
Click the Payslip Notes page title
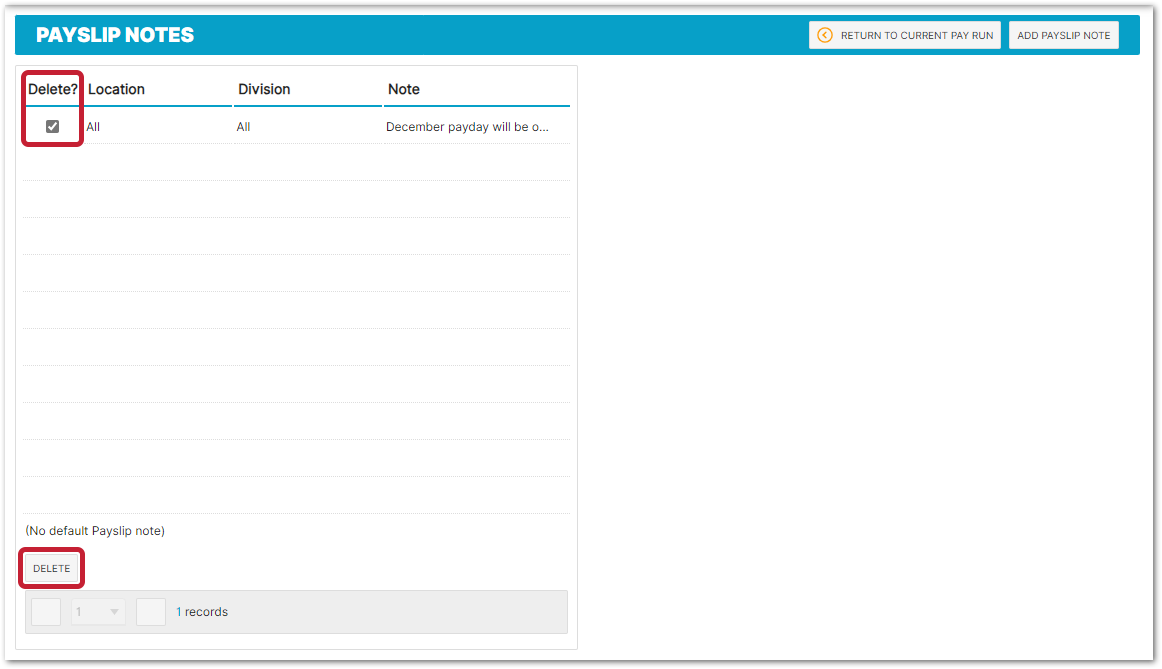[x=115, y=35]
